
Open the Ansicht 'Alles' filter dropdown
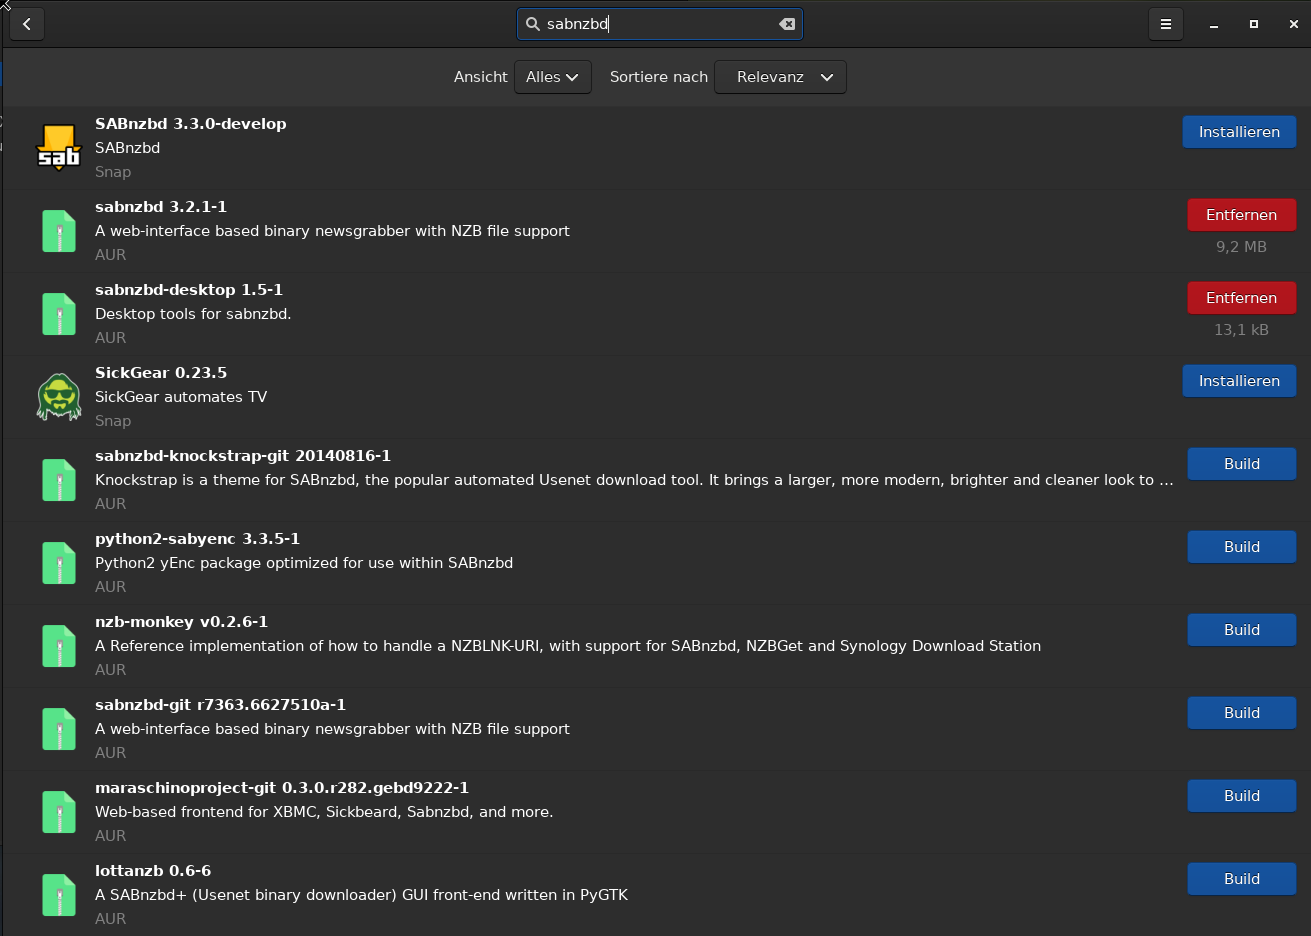(552, 77)
